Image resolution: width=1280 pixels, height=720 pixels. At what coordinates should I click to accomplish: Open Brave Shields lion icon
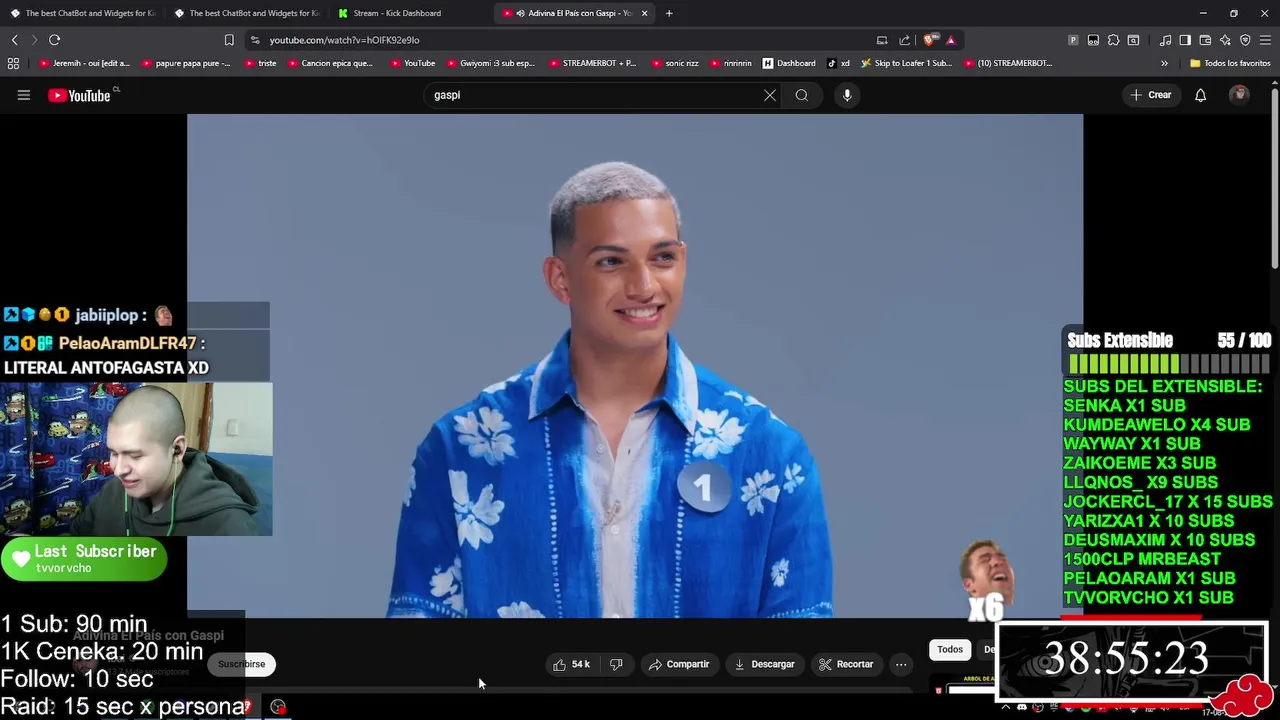coord(930,40)
